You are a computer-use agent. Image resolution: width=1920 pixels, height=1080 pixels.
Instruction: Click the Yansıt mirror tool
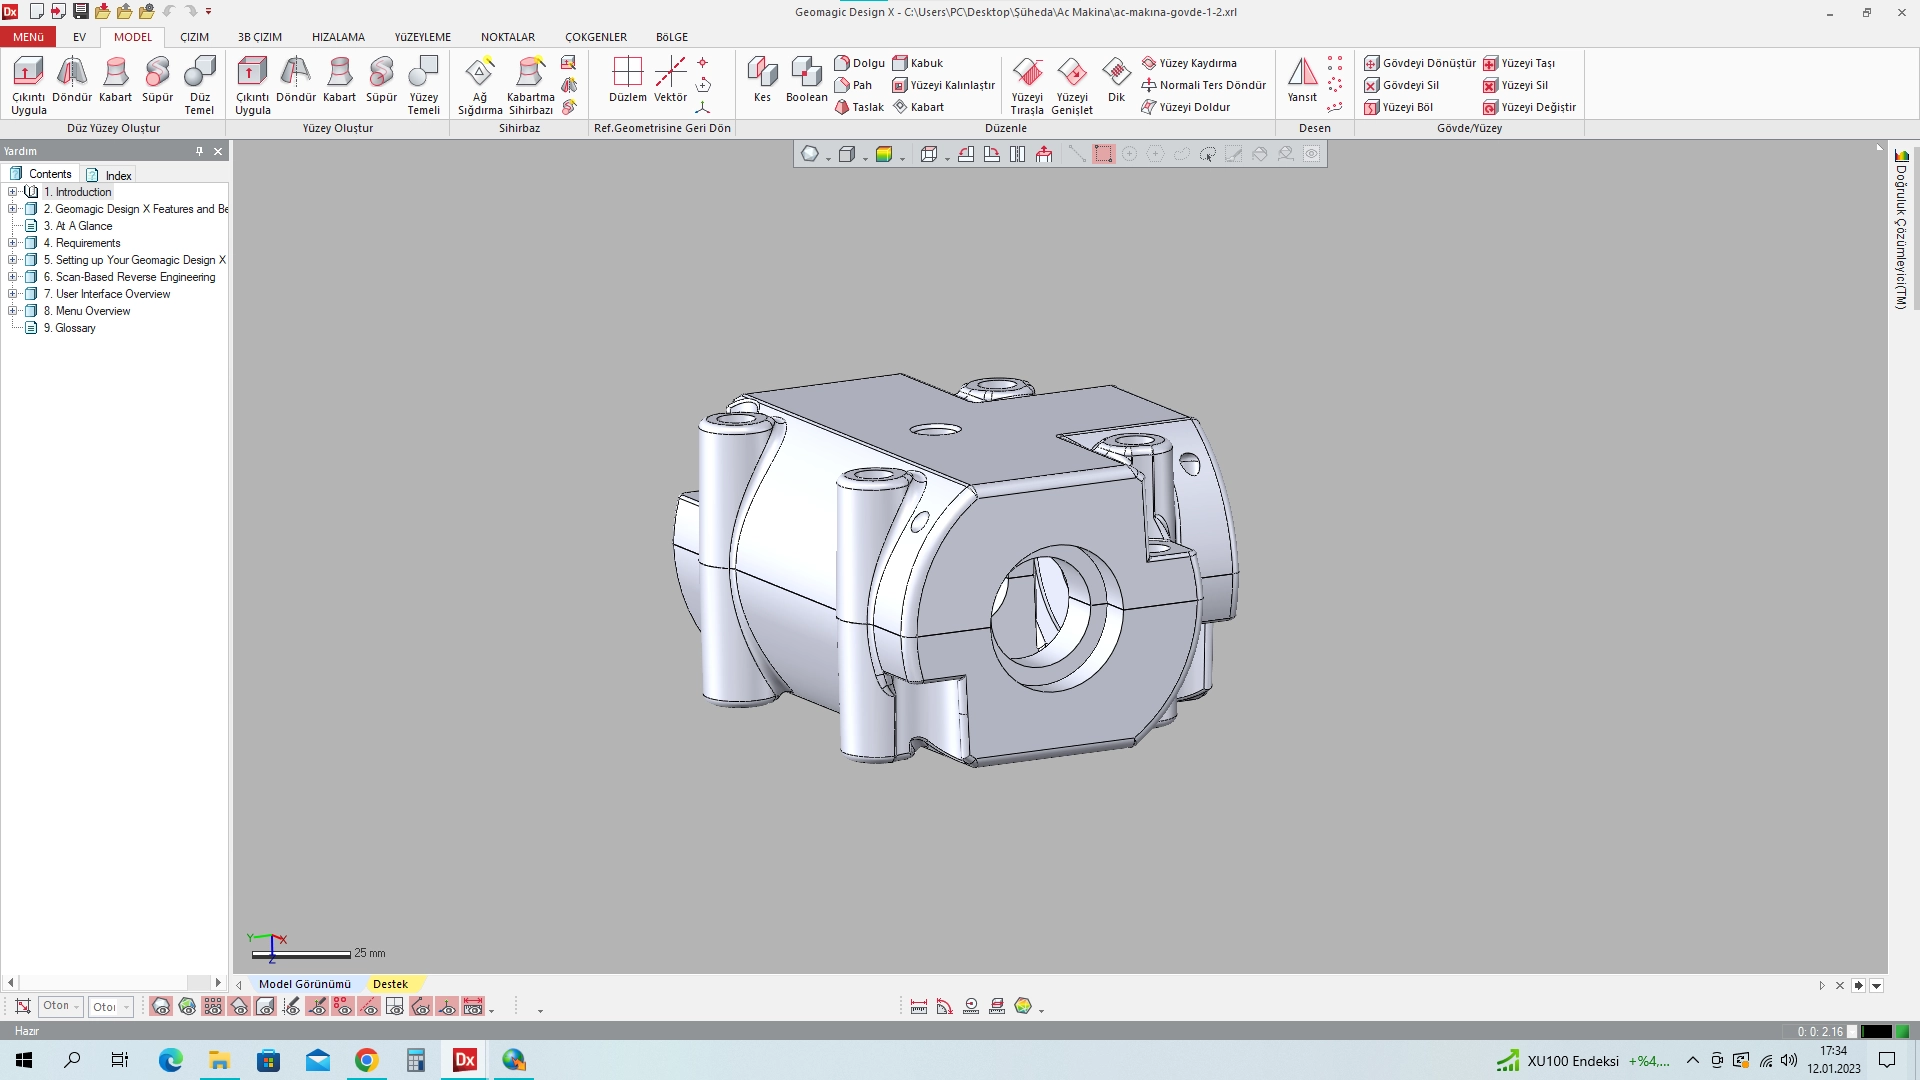tap(1302, 80)
